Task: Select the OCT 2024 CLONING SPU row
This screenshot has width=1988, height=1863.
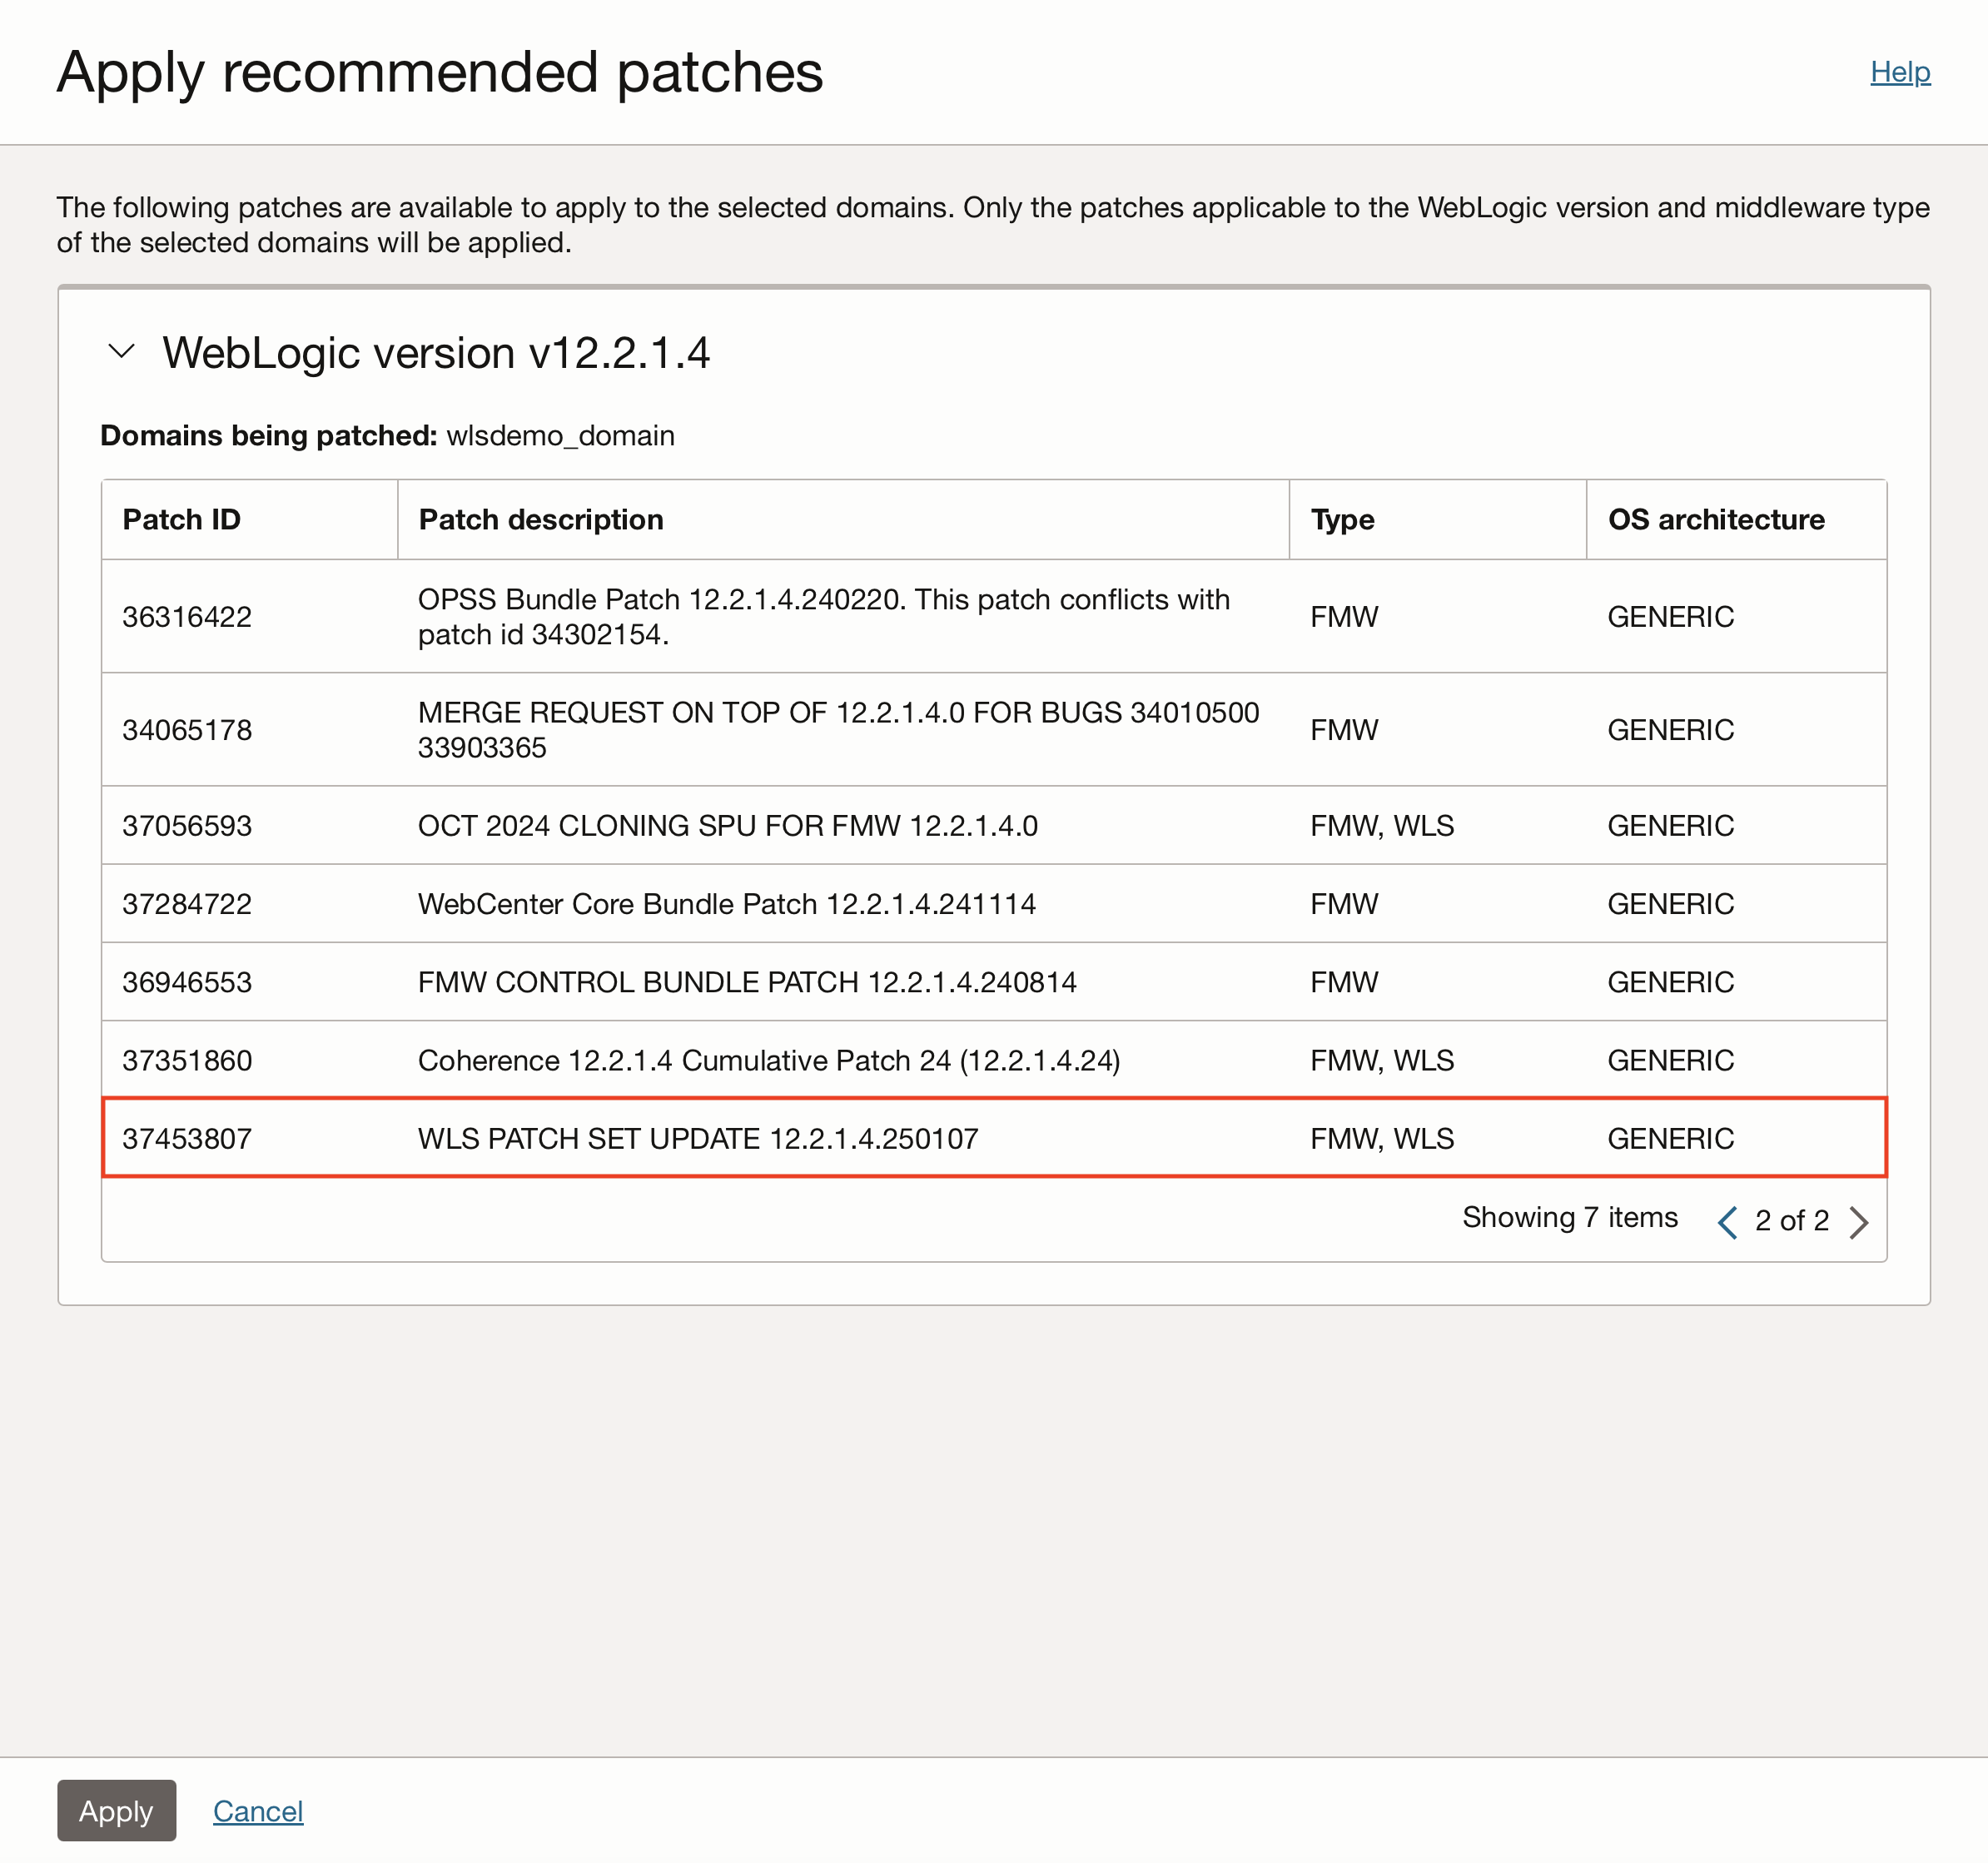Action: click(700, 825)
